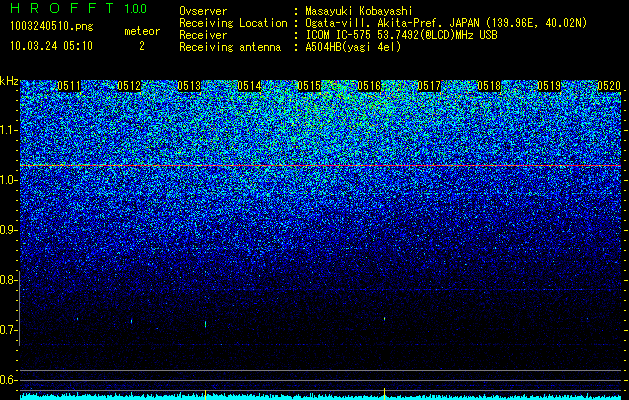Click the yellow meteor marker below 0513

click(205, 393)
